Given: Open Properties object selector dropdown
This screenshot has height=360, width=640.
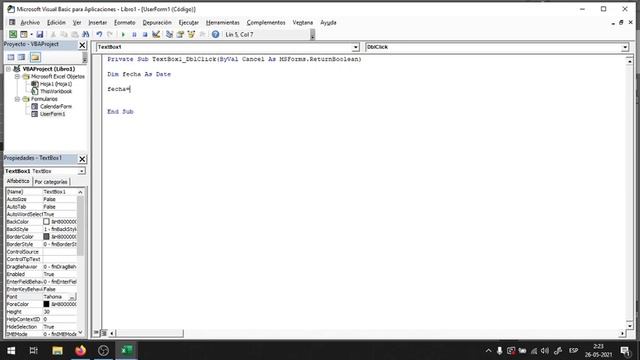Looking at the screenshot, I should (82, 171).
